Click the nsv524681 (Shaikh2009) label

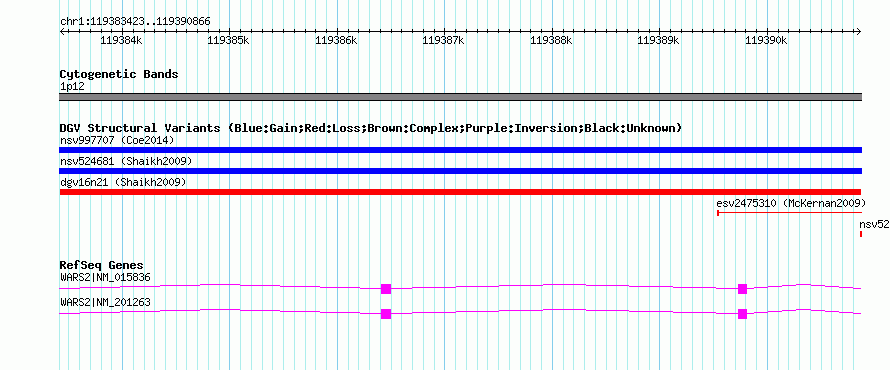126,161
